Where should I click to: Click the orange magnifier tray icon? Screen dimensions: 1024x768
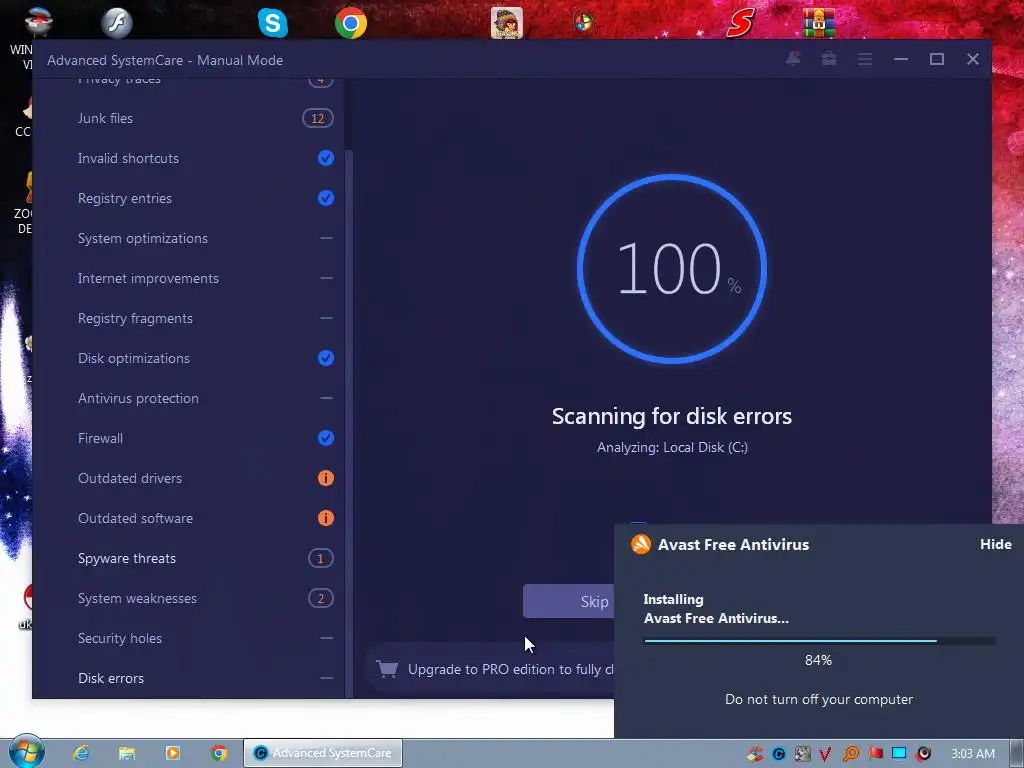(x=850, y=754)
